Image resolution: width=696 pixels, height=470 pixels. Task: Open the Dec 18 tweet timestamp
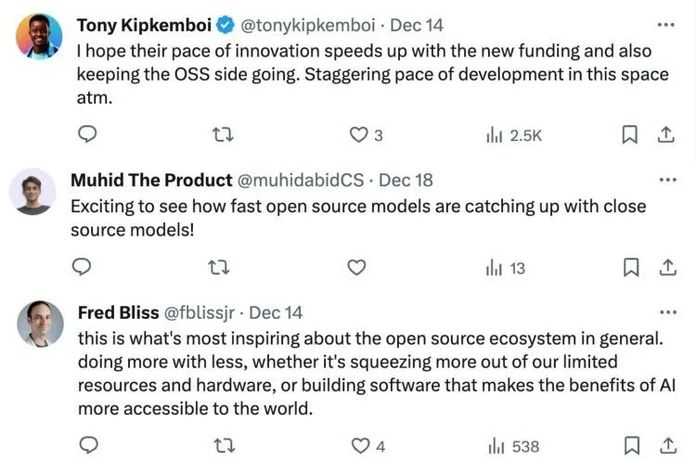[406, 180]
